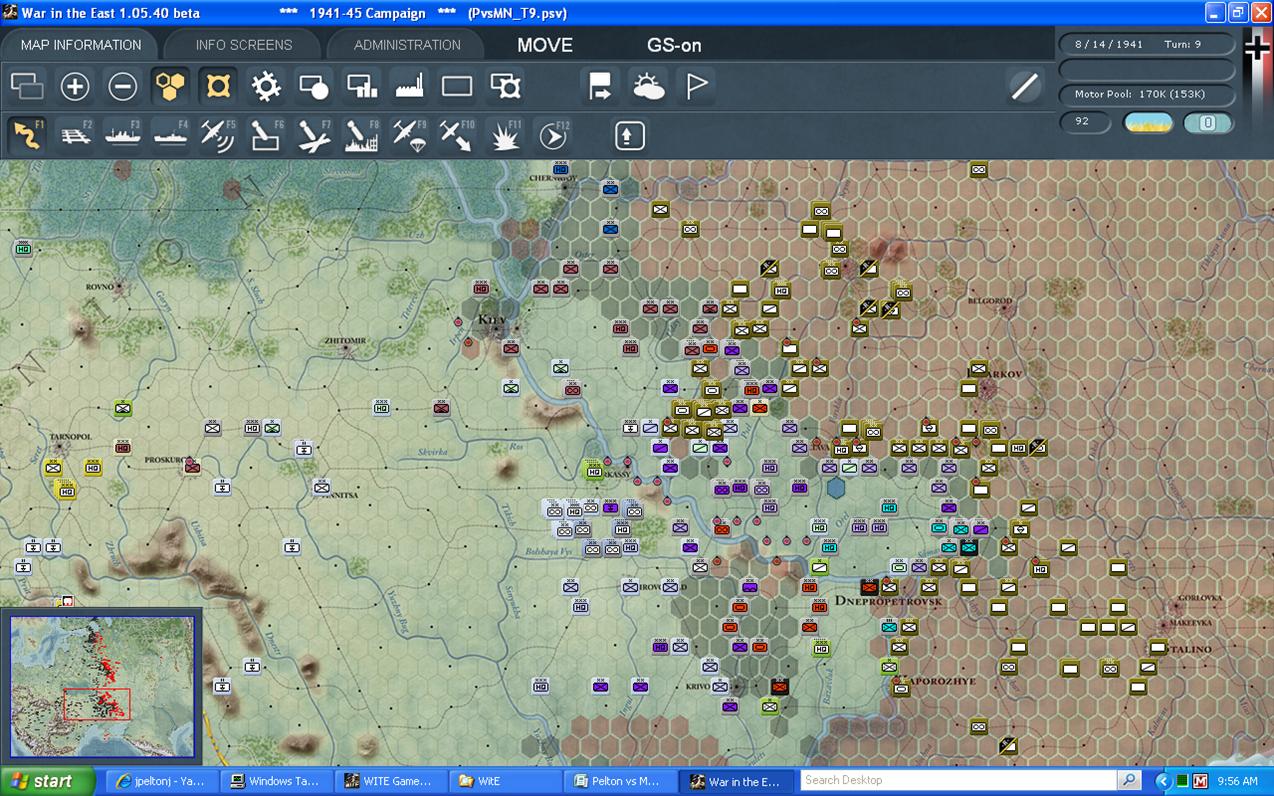The height and width of the screenshot is (796, 1274).
Task: Zoom in with the plus magnifier icon
Action: point(75,86)
